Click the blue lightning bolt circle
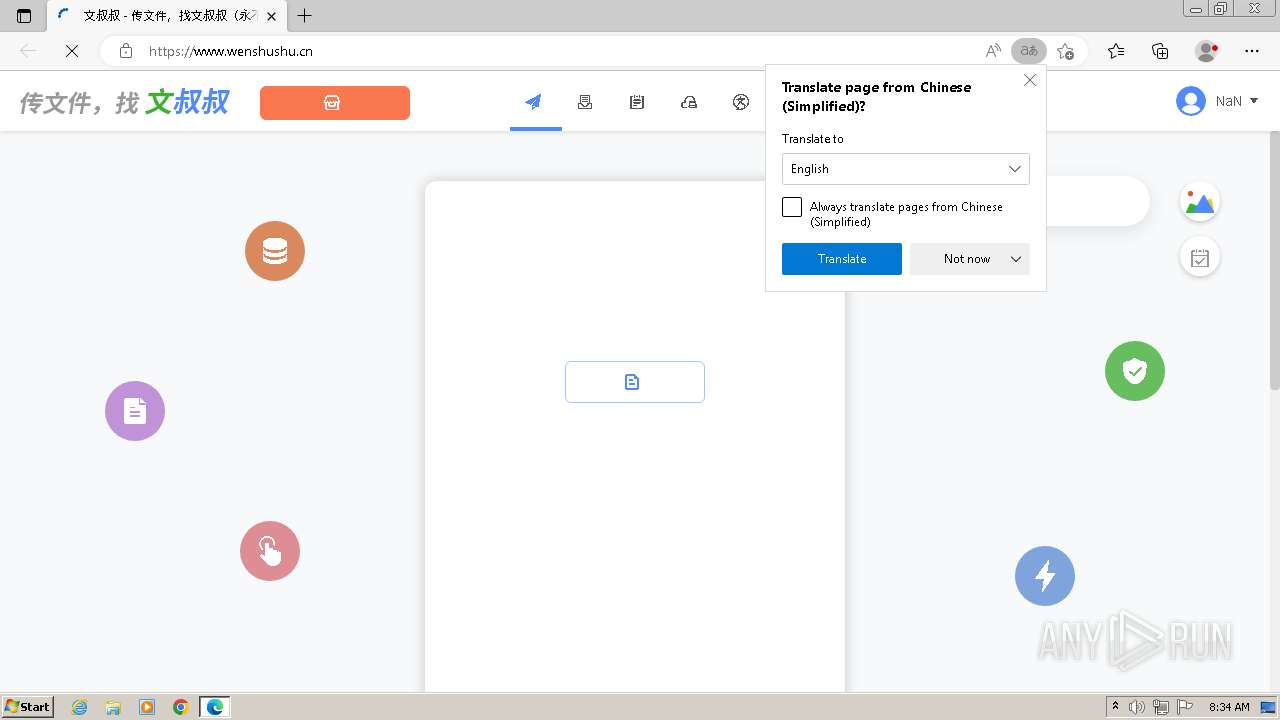The width and height of the screenshot is (1280, 720). tap(1045, 576)
